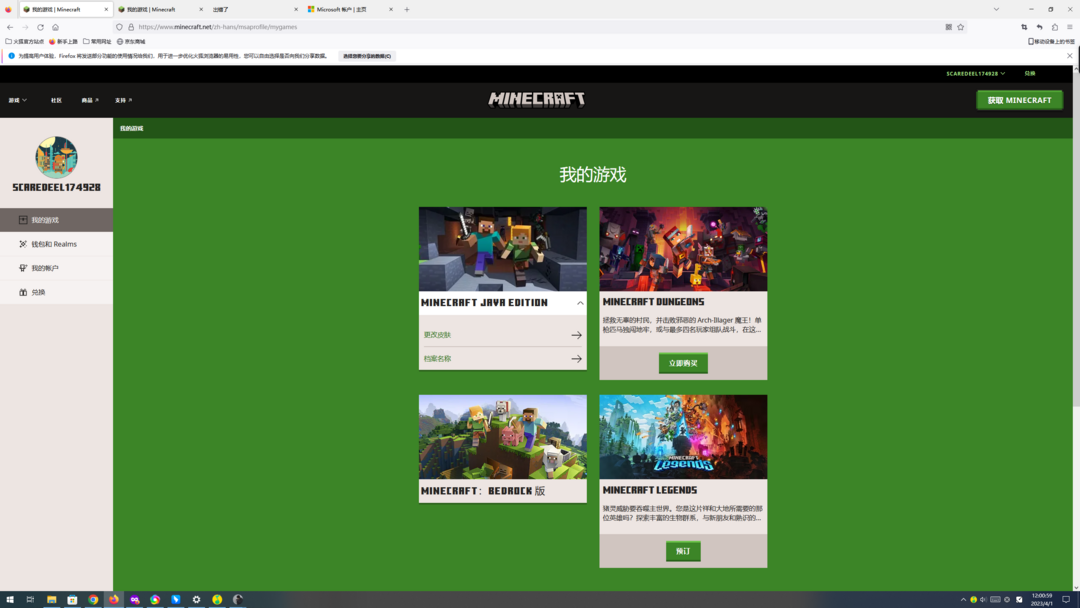Click the 更改皮肤 link
The height and width of the screenshot is (608, 1080).
coord(437,335)
